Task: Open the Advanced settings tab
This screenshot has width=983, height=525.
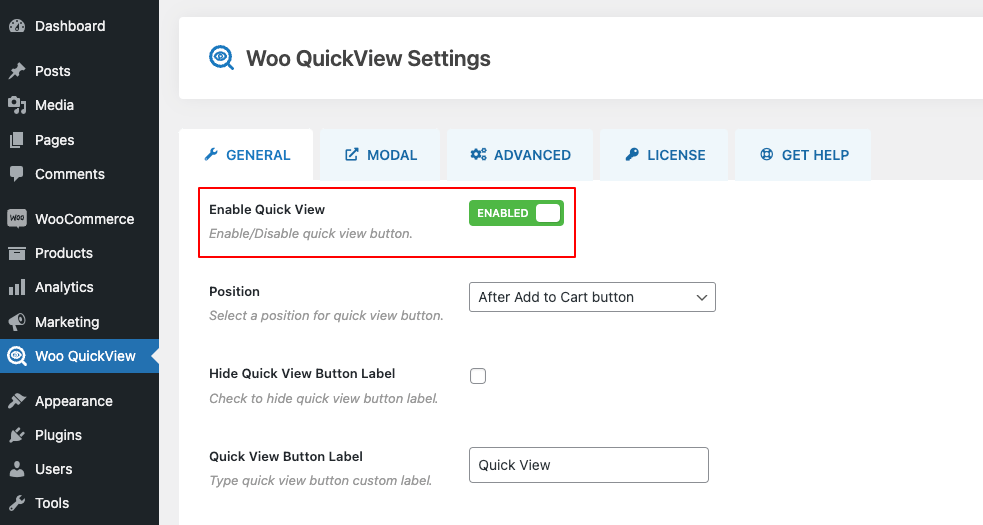Action: (x=520, y=155)
